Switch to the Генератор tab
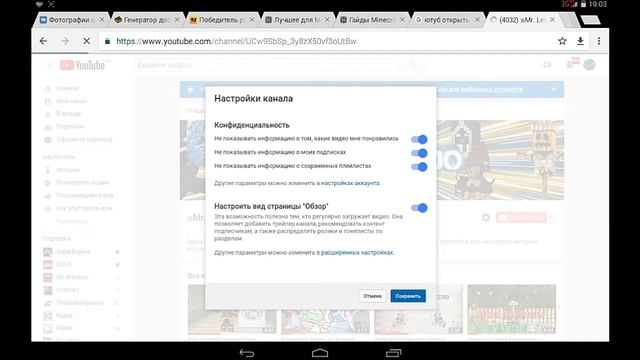This screenshot has width=640, height=360. pyautogui.click(x=146, y=20)
